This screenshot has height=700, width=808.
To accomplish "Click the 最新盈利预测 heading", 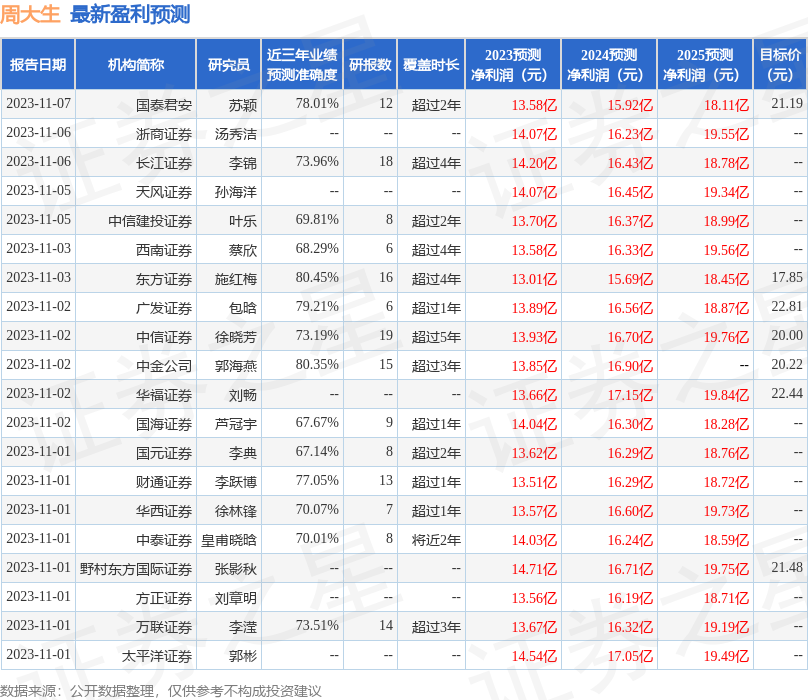I will click(x=130, y=14).
